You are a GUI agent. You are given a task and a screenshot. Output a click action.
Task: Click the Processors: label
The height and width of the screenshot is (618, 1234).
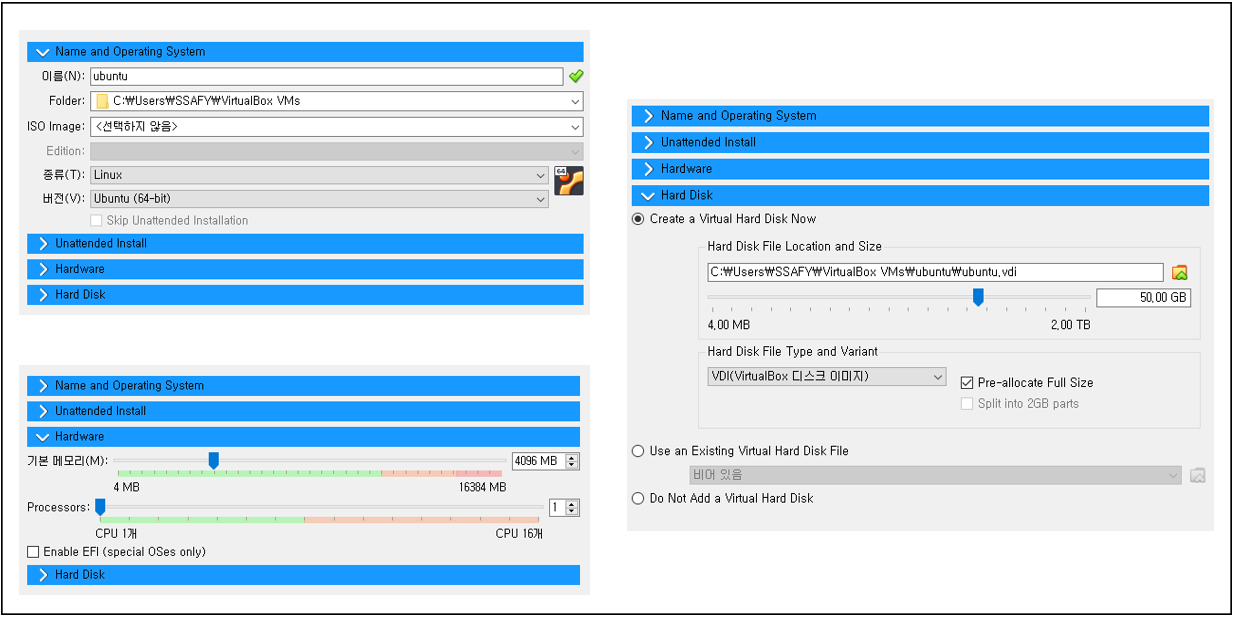[x=58, y=507]
